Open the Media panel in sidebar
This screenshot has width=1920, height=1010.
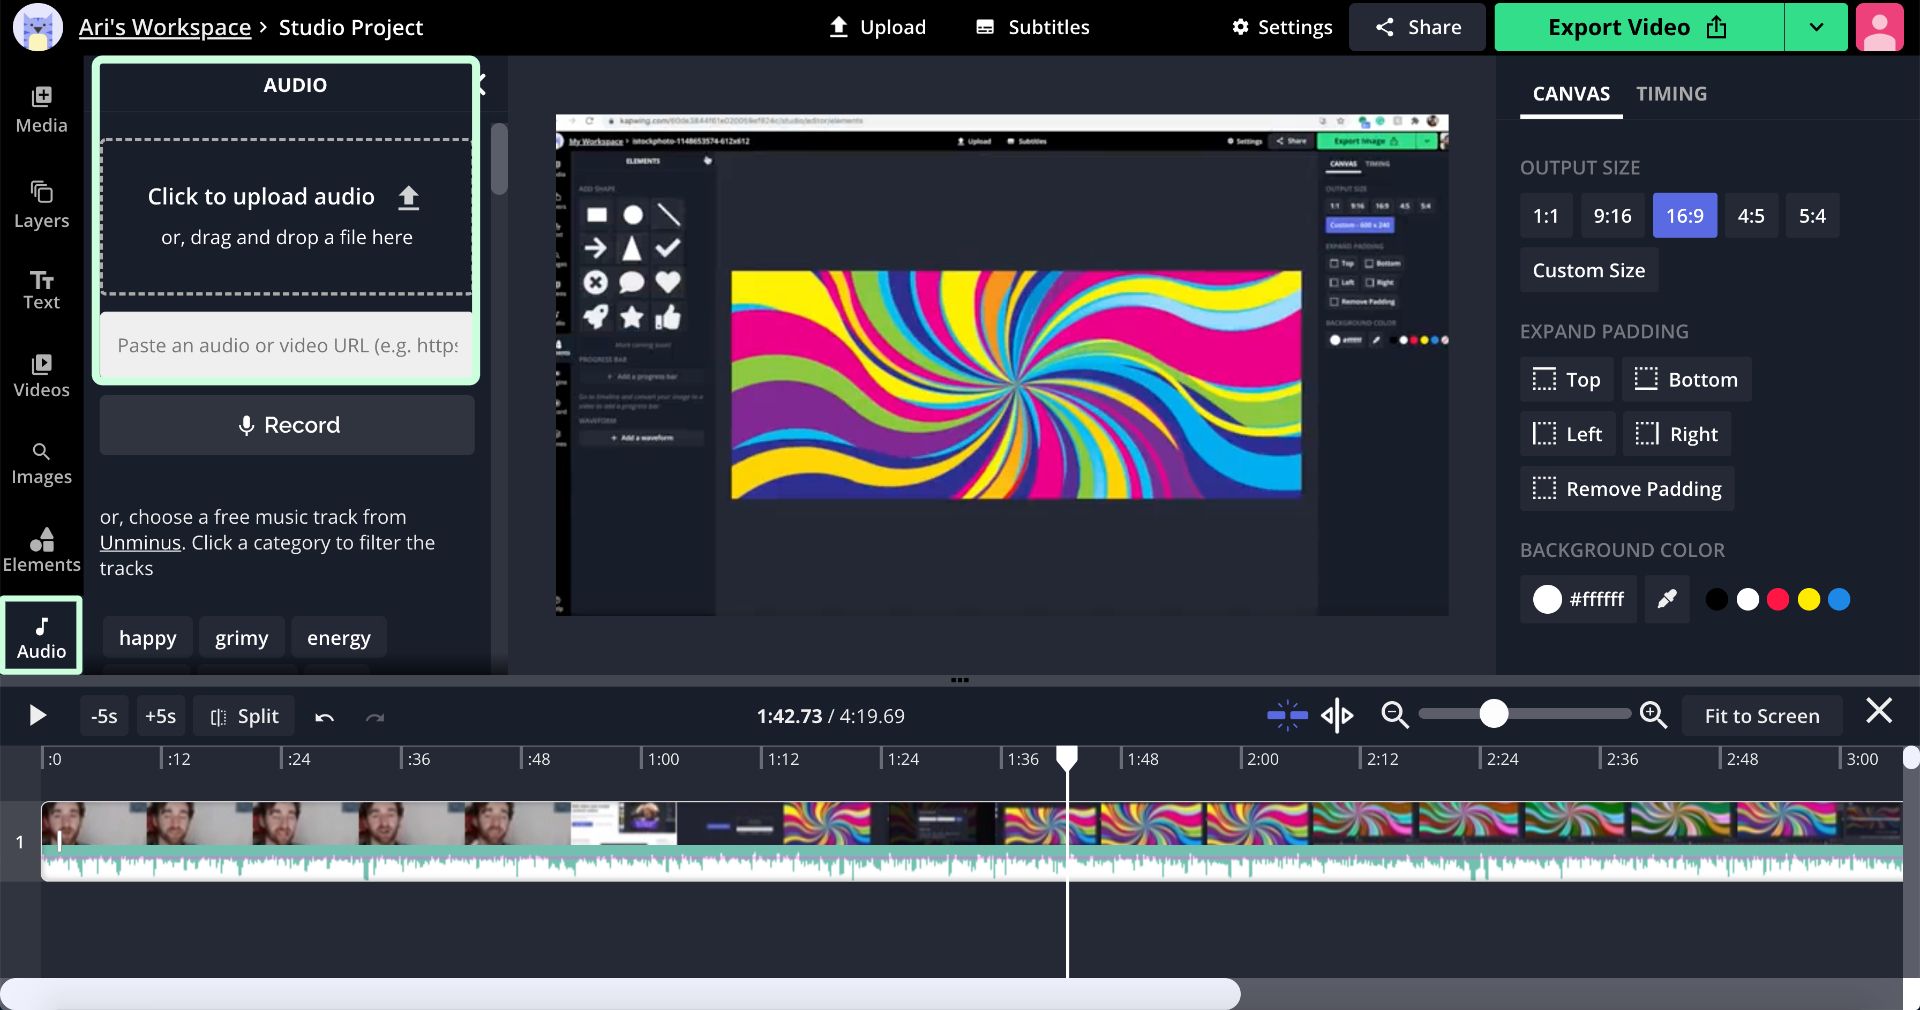(x=41, y=109)
